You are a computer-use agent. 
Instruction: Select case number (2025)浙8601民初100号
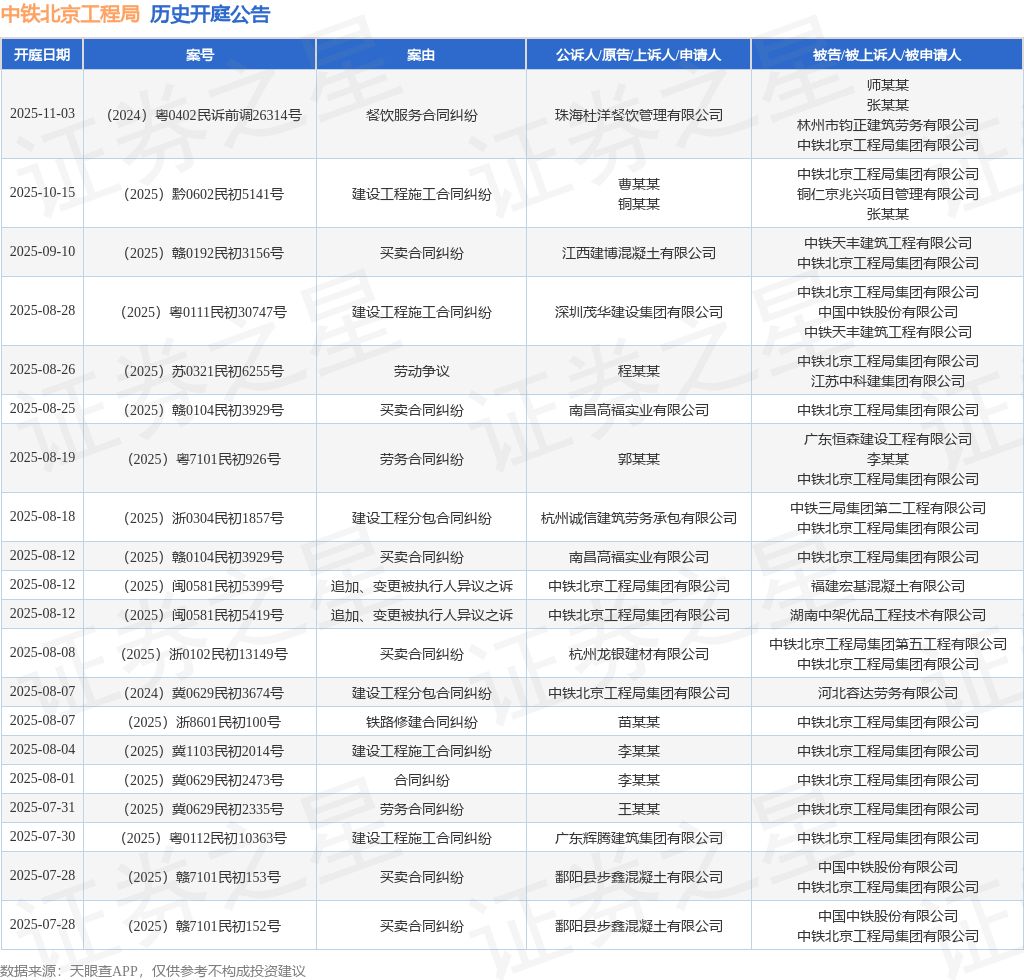coord(204,722)
